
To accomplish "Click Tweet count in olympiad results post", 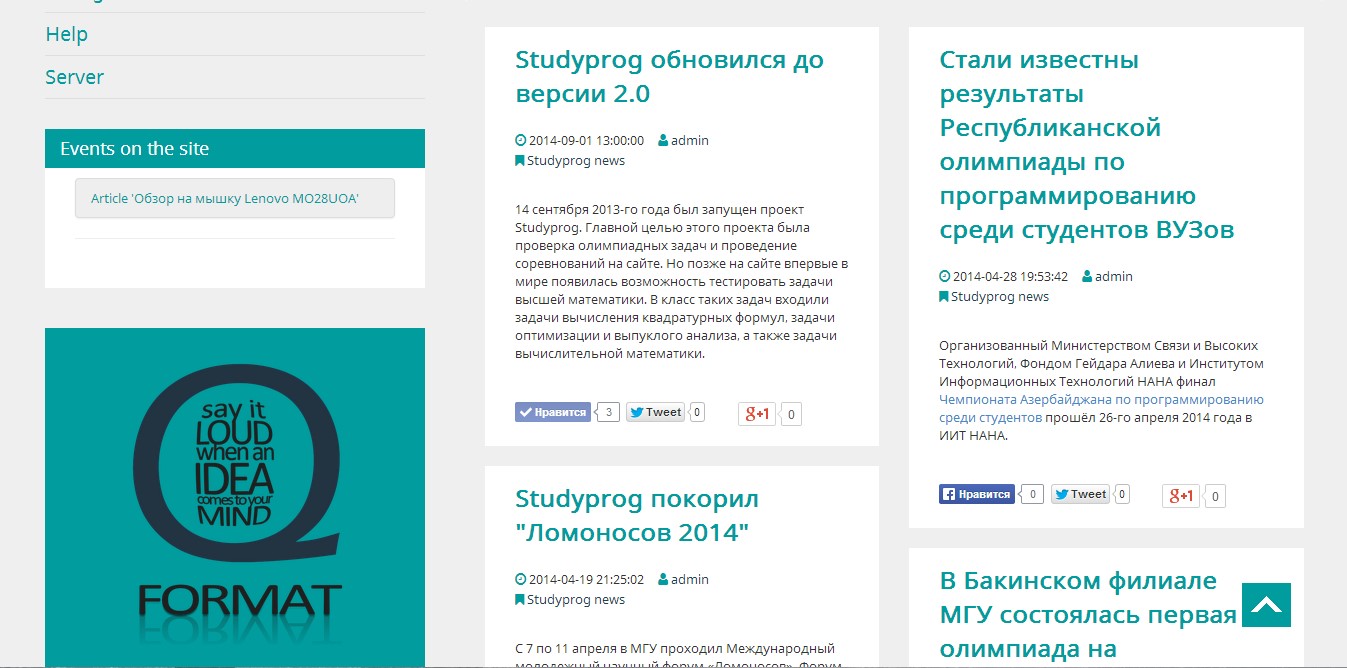I will [x=1122, y=494].
